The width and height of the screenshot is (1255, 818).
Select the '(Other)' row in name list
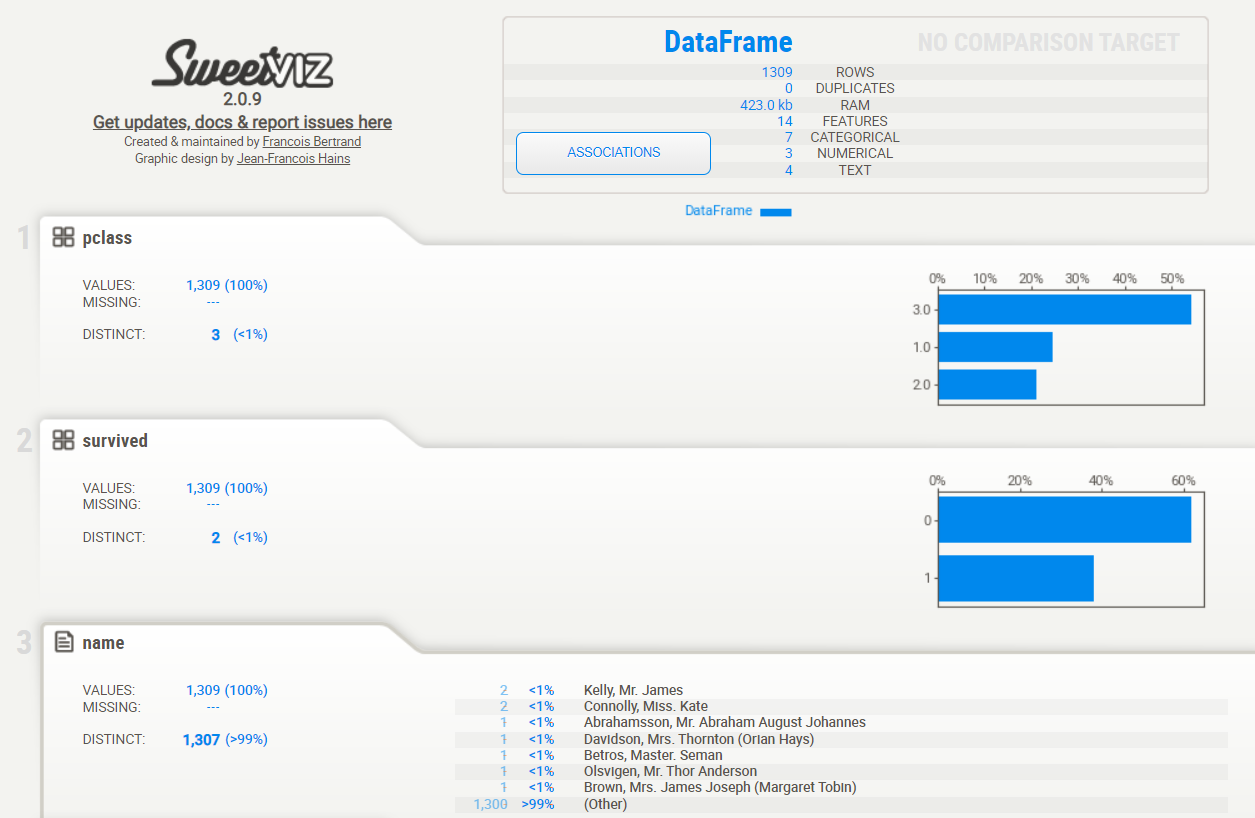pos(605,804)
